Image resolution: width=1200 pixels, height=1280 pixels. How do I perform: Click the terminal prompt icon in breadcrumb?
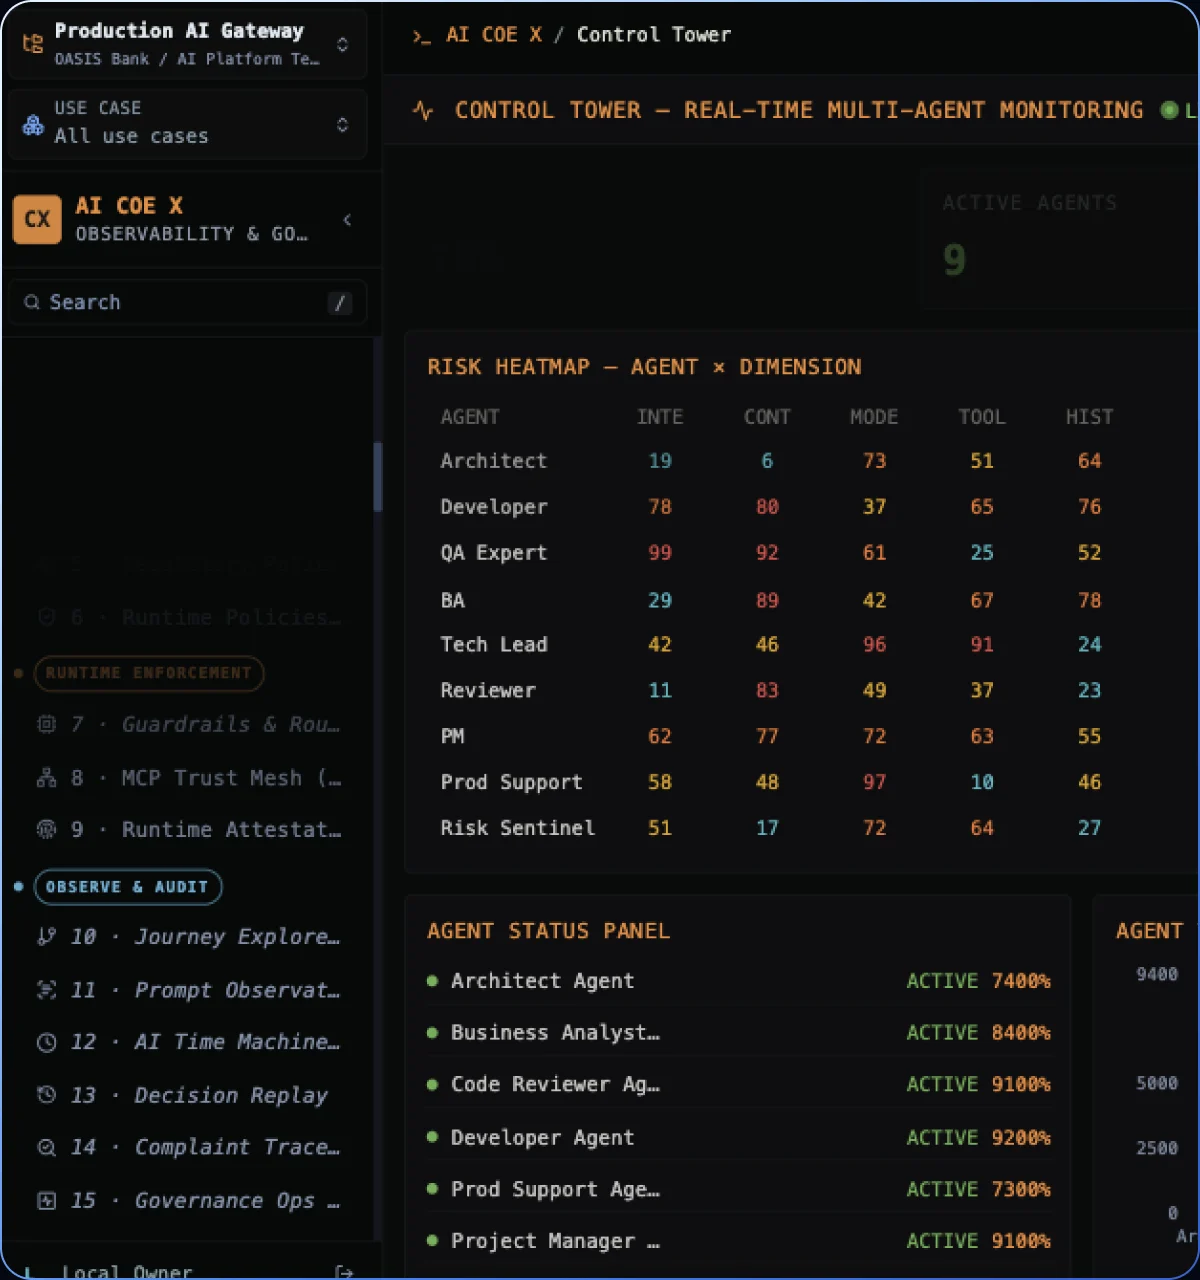pyautogui.click(x=422, y=36)
